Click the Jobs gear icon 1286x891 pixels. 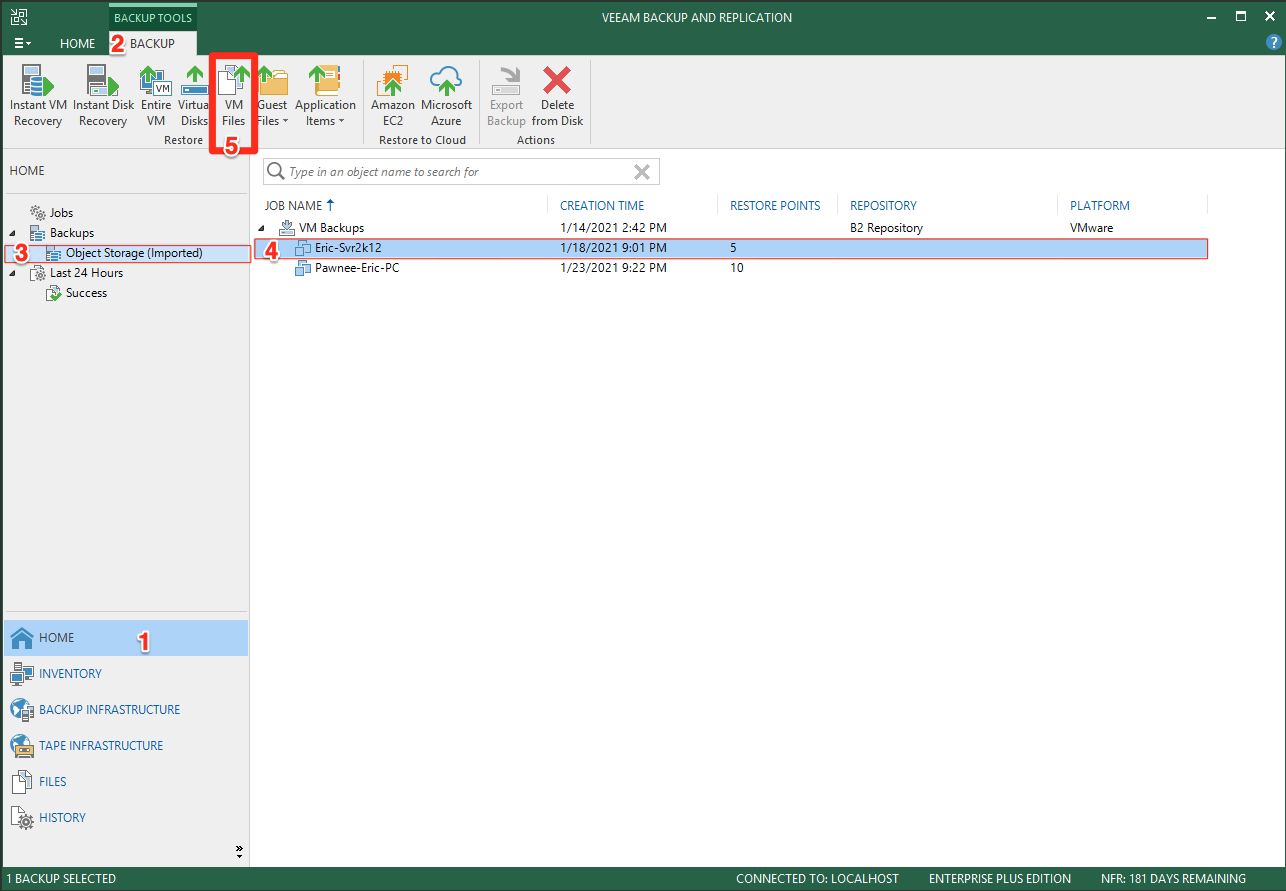[x=37, y=213]
